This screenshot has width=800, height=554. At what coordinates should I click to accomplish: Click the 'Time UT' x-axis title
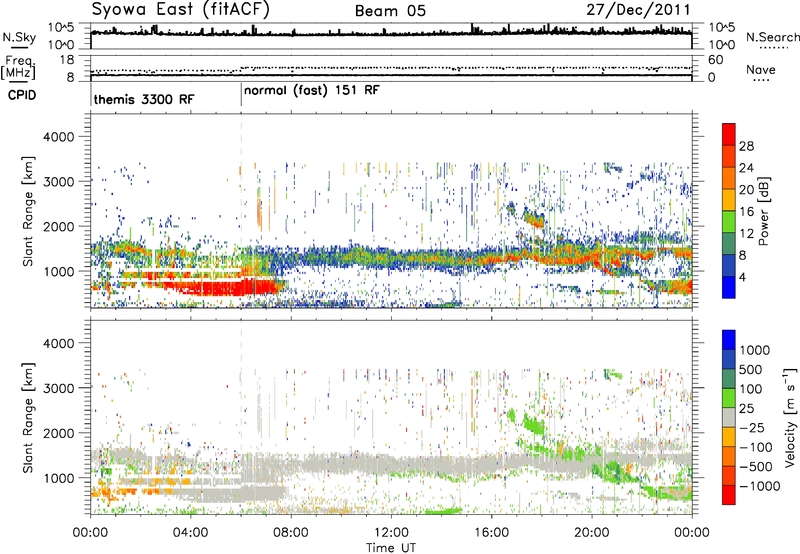pyautogui.click(x=391, y=548)
